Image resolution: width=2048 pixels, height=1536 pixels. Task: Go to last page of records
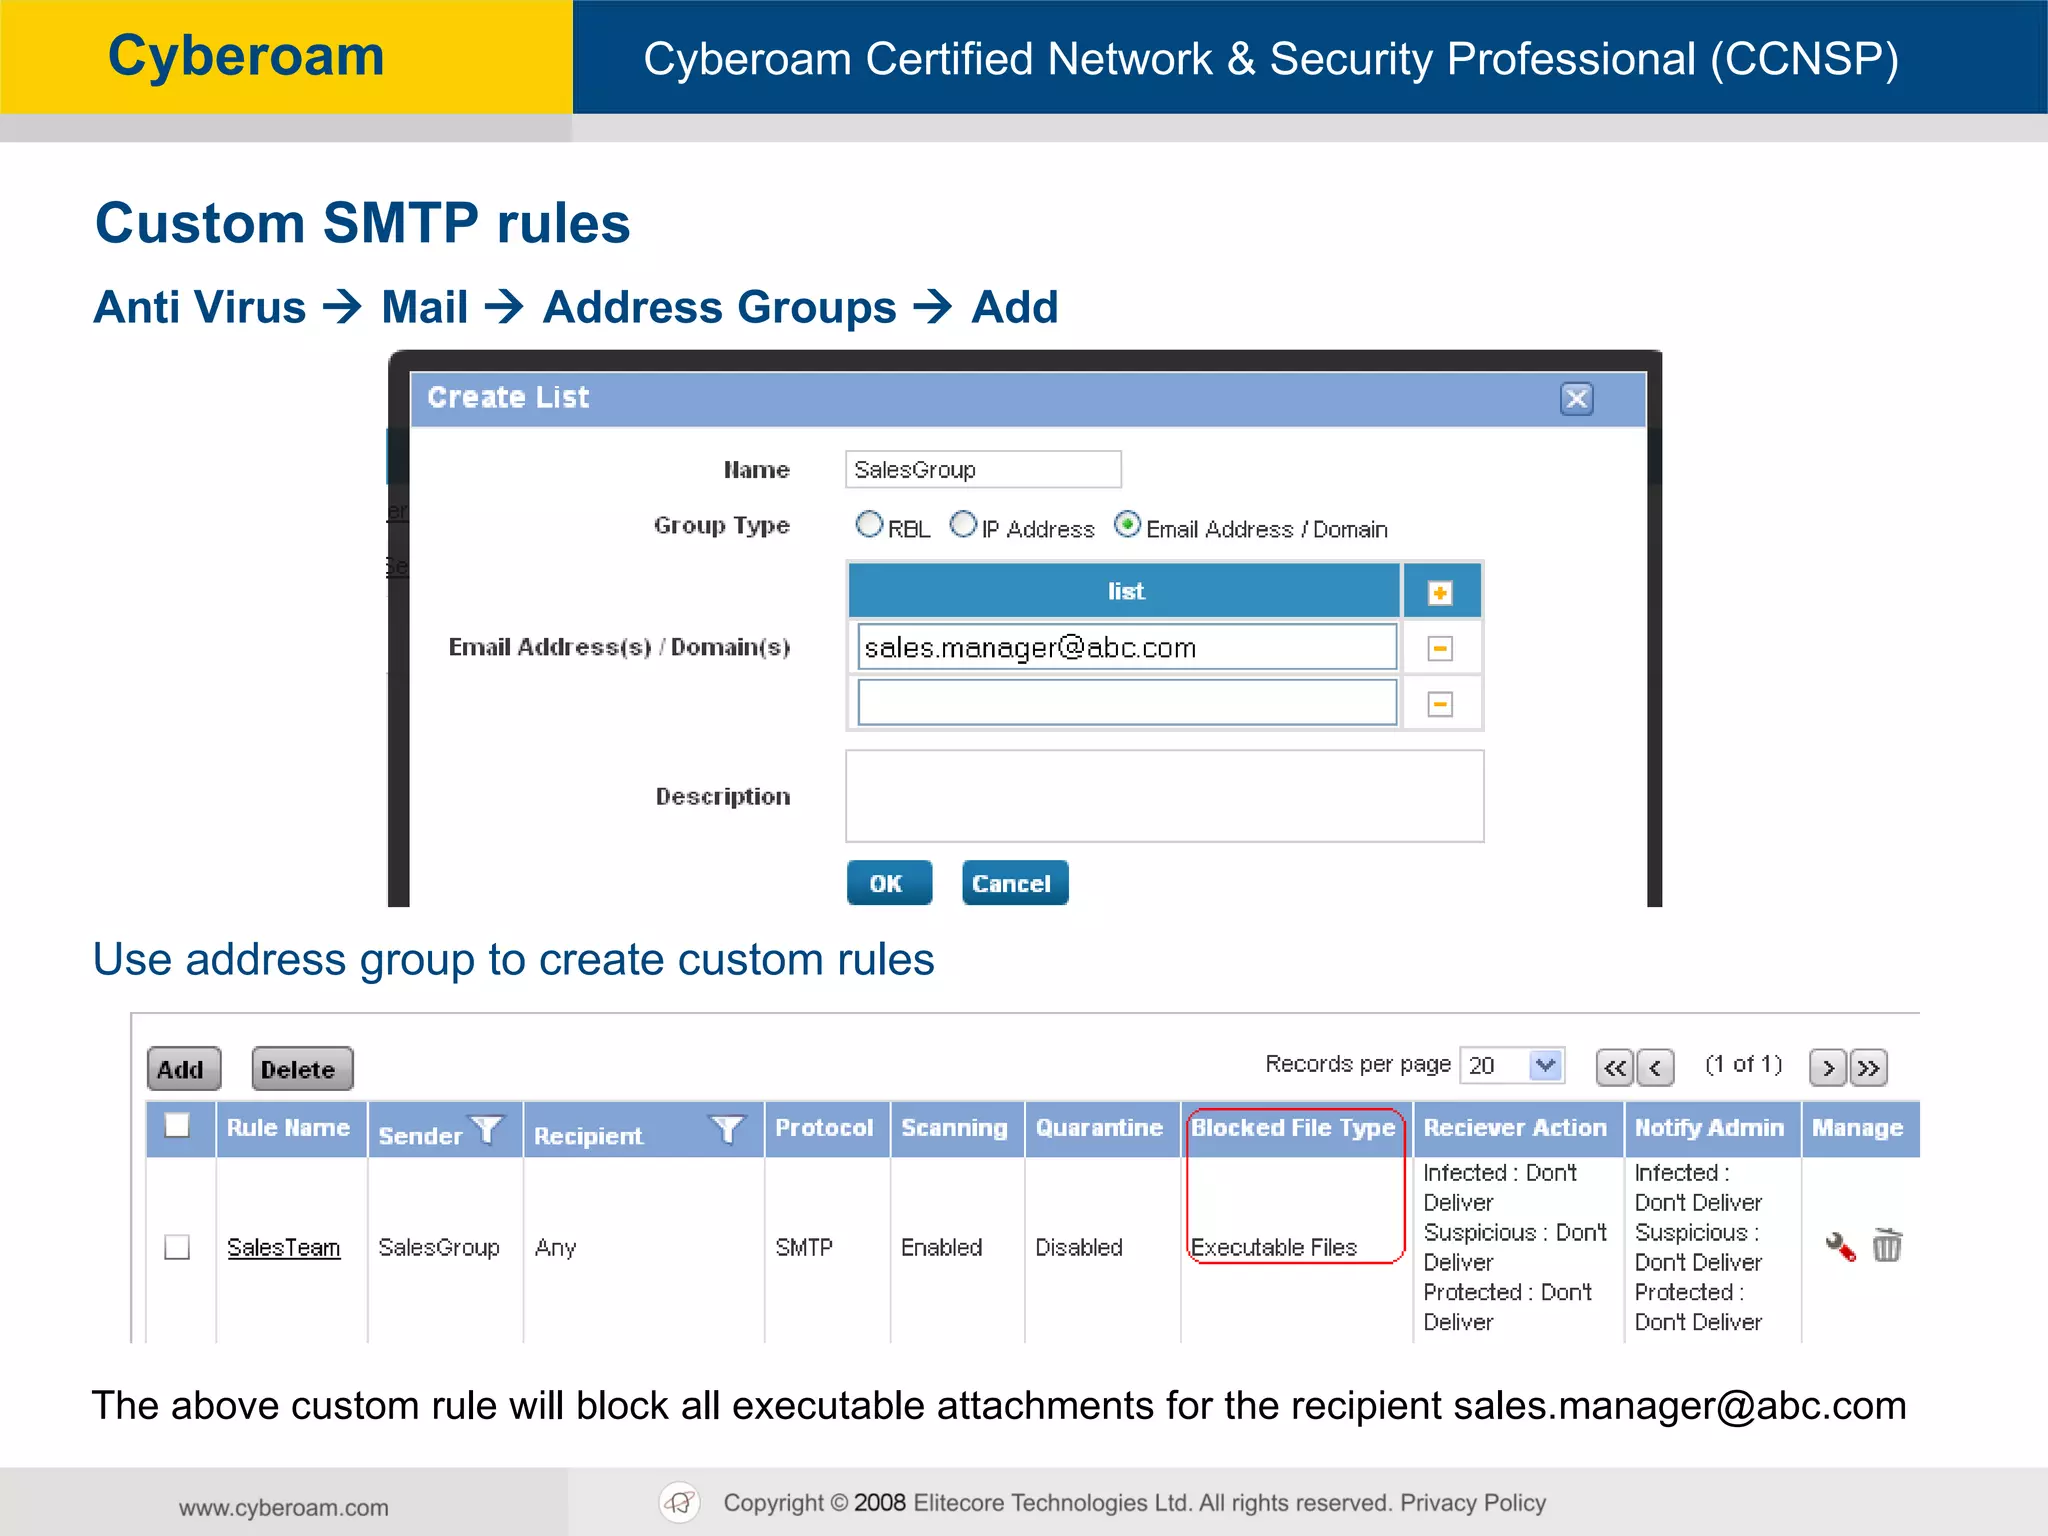[1868, 1067]
